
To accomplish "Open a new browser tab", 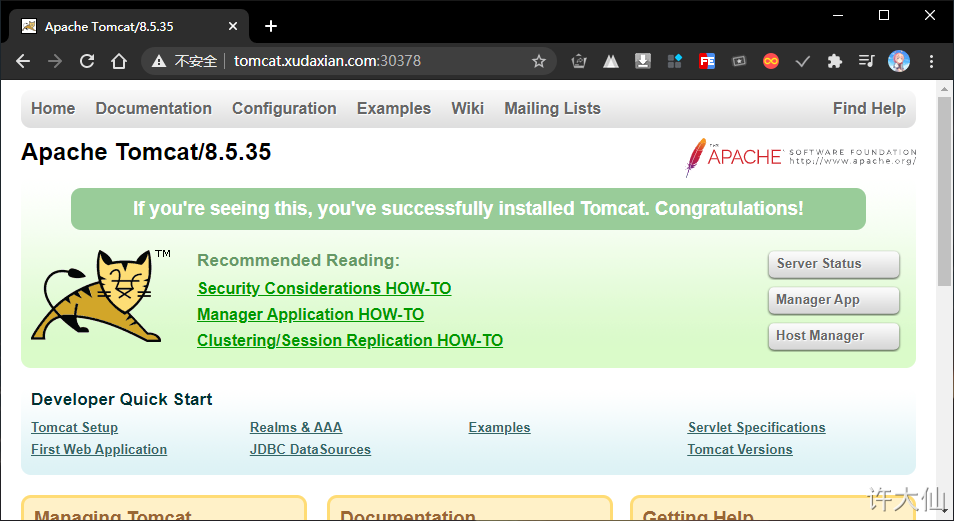I will coord(271,26).
